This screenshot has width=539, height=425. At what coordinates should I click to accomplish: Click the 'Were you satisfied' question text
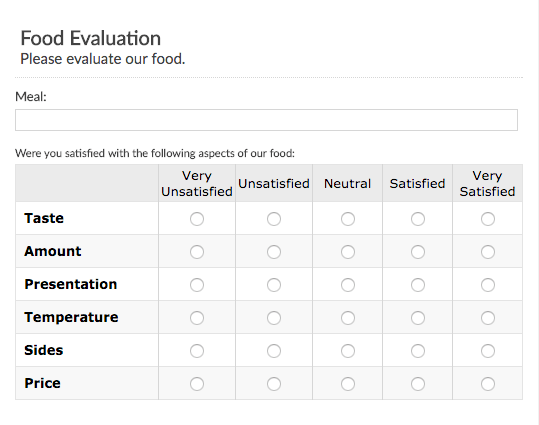click(155, 153)
